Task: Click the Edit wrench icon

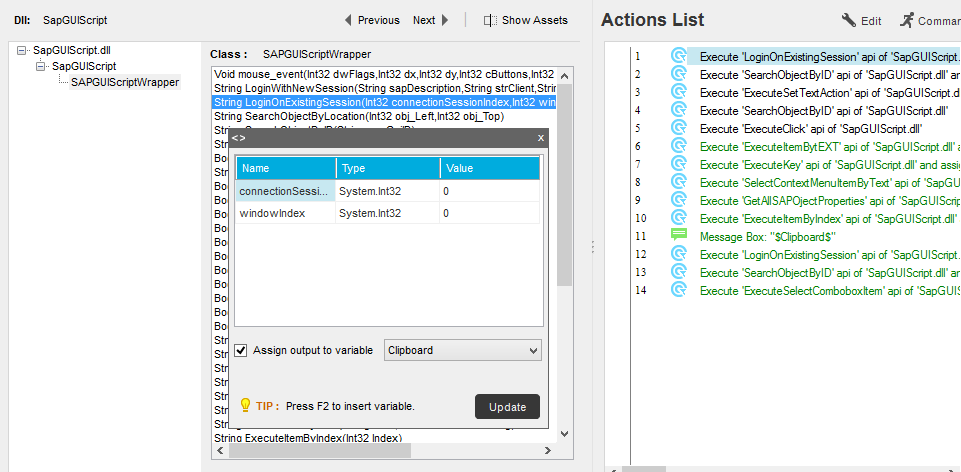Action: tap(849, 20)
